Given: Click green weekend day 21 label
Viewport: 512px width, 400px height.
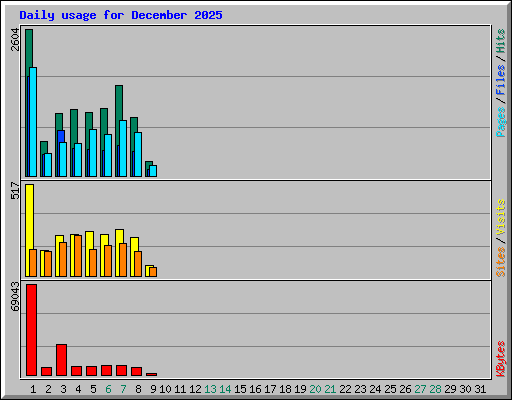Looking at the screenshot, I should click(330, 389).
